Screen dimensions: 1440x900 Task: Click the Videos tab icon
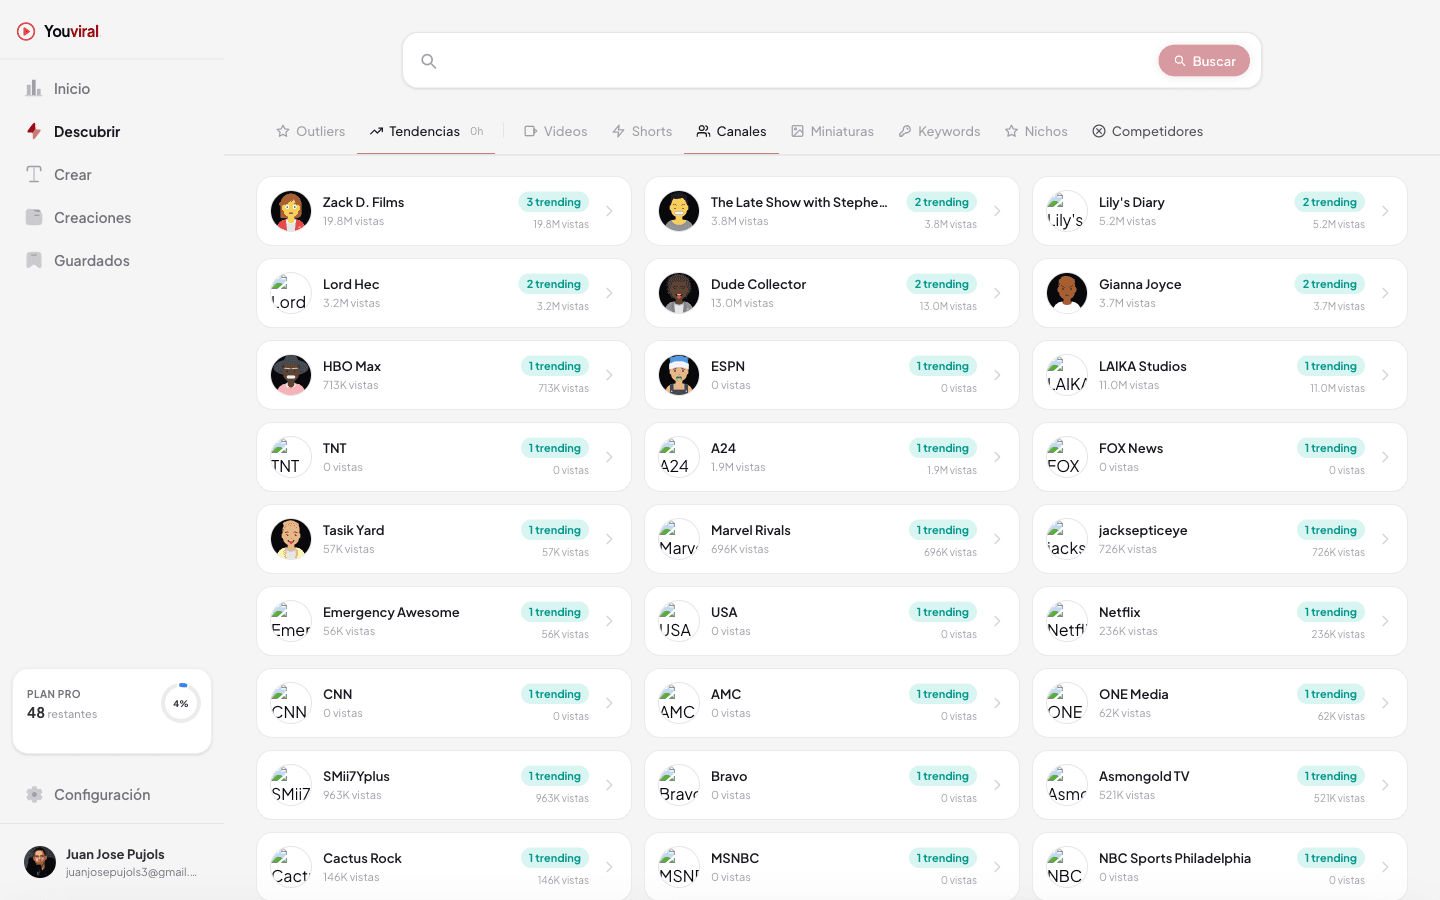531,131
